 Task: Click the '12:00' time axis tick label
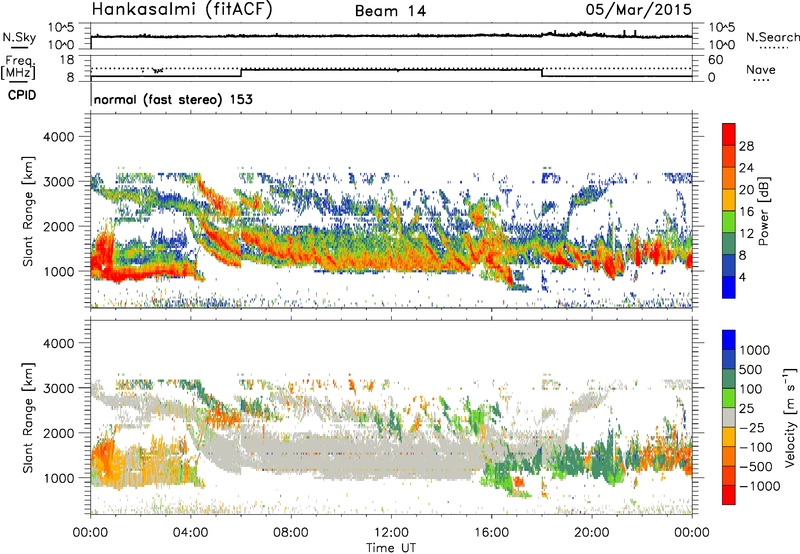pyautogui.click(x=391, y=533)
